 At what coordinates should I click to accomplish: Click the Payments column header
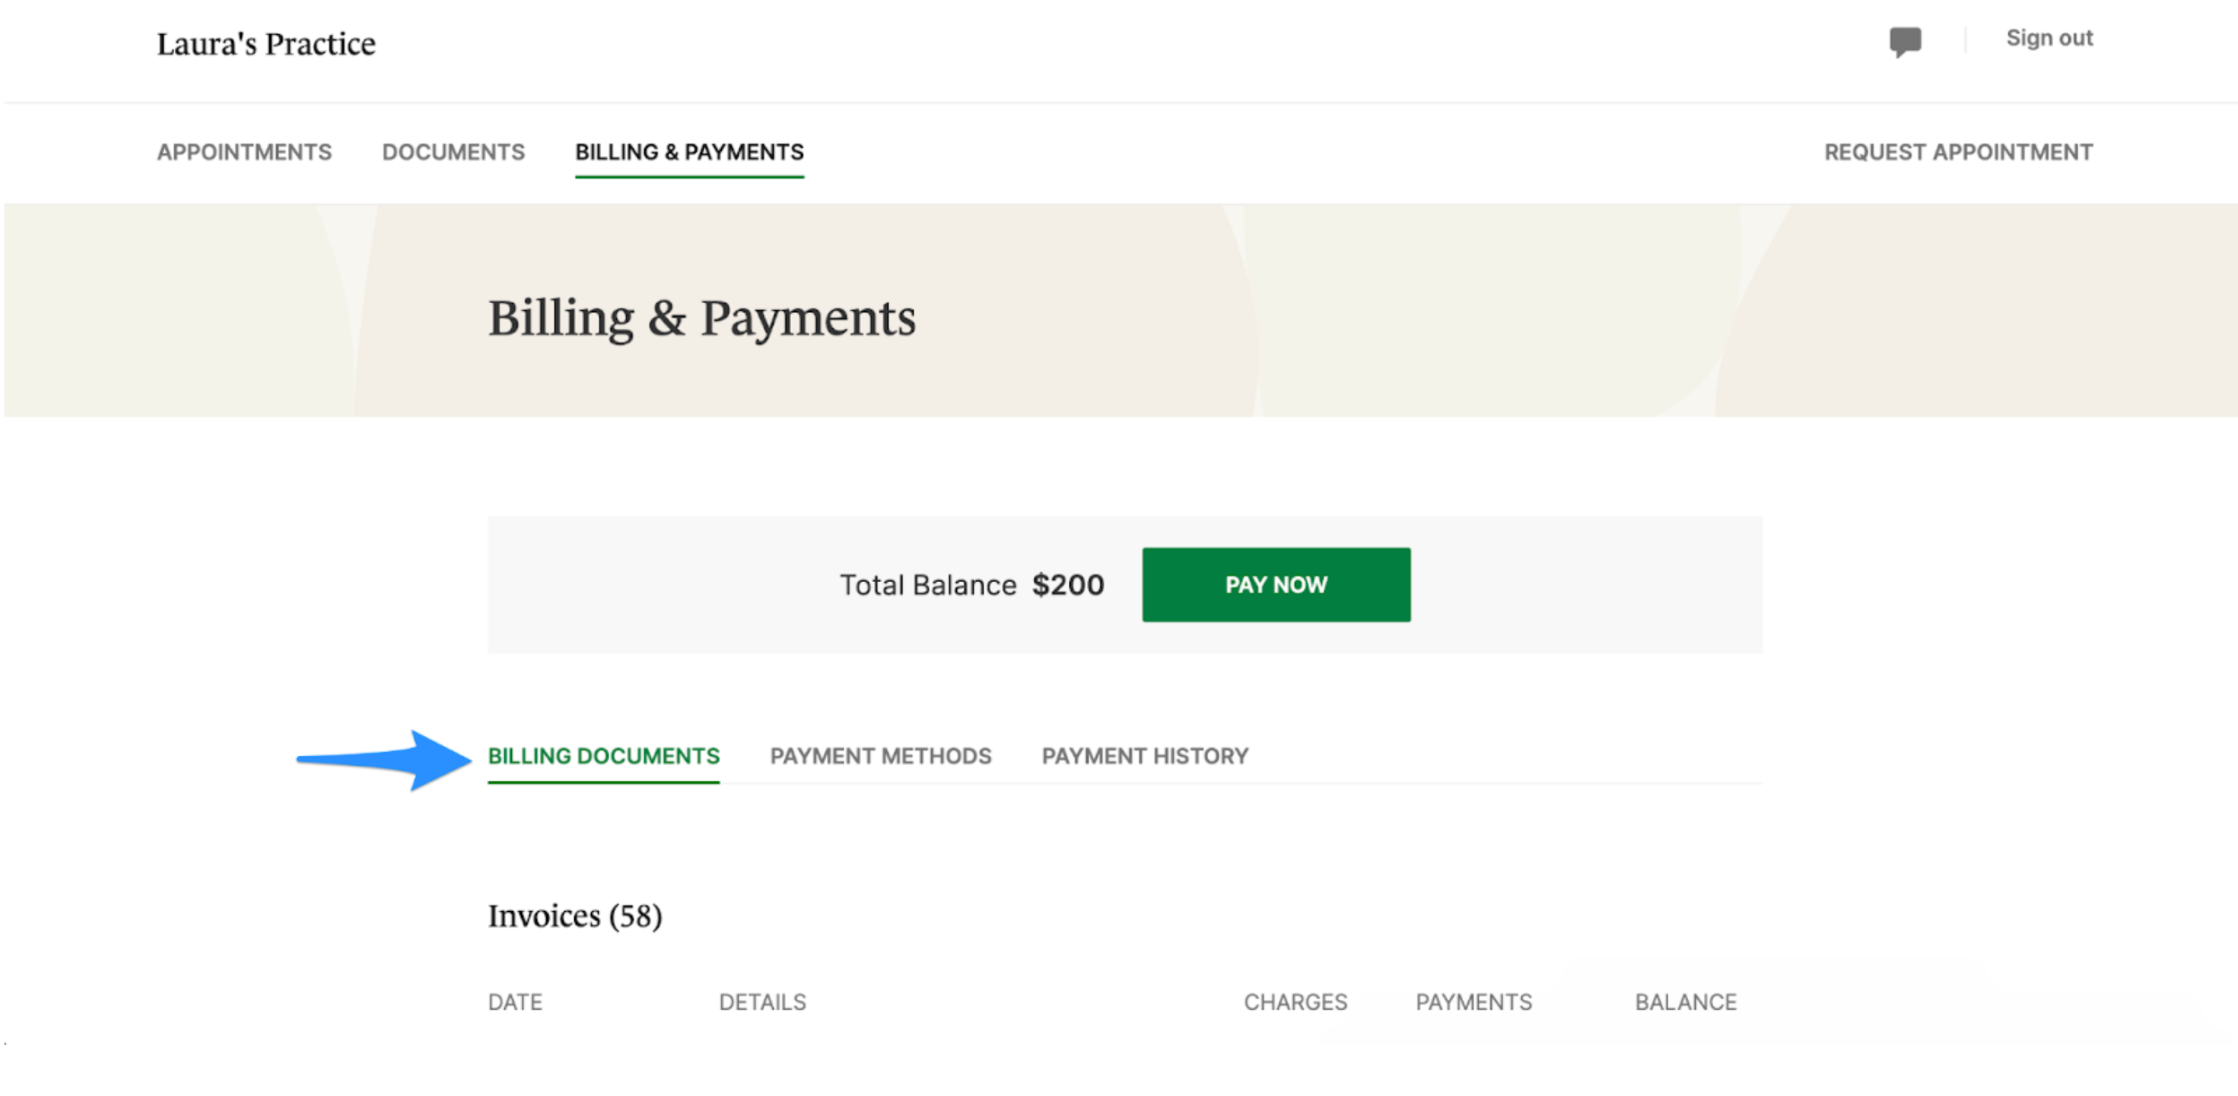pos(1473,1002)
